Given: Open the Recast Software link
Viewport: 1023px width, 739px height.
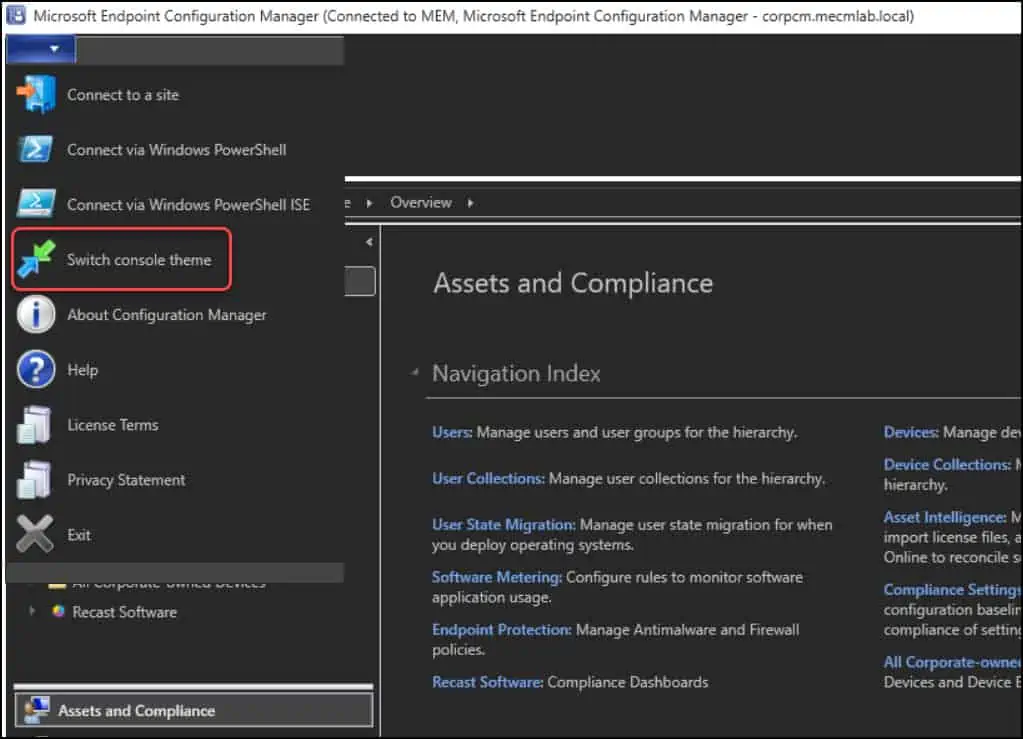Looking at the screenshot, I should pyautogui.click(x=487, y=682).
